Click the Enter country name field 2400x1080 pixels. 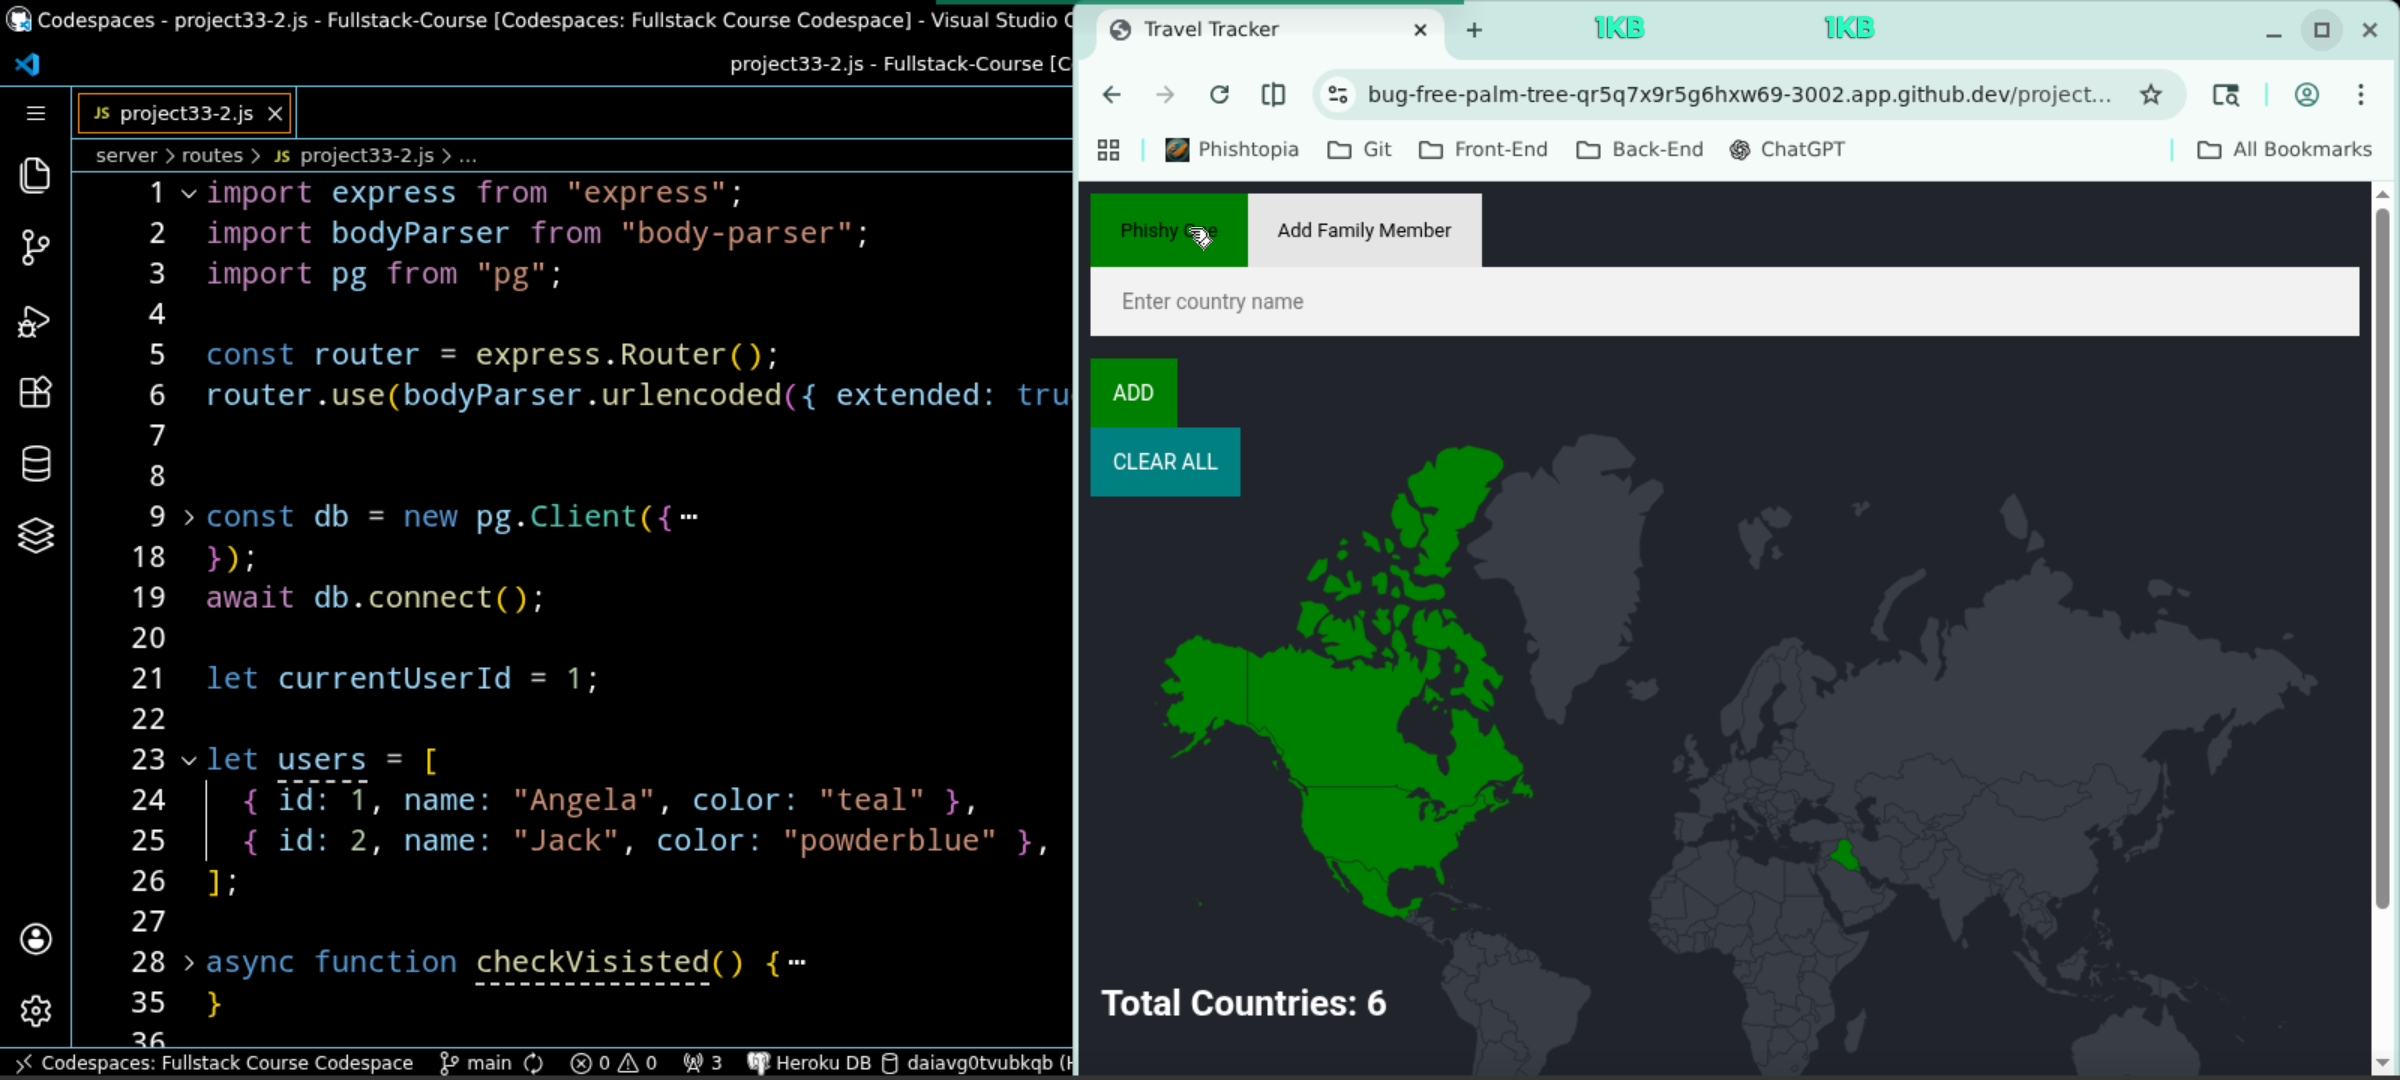pyautogui.click(x=1724, y=302)
